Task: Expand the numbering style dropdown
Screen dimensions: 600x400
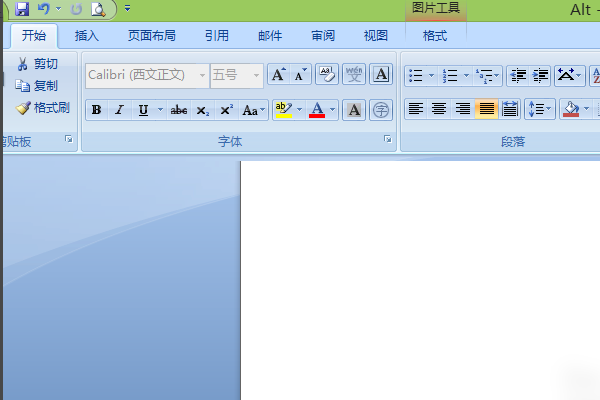Action: [x=466, y=75]
